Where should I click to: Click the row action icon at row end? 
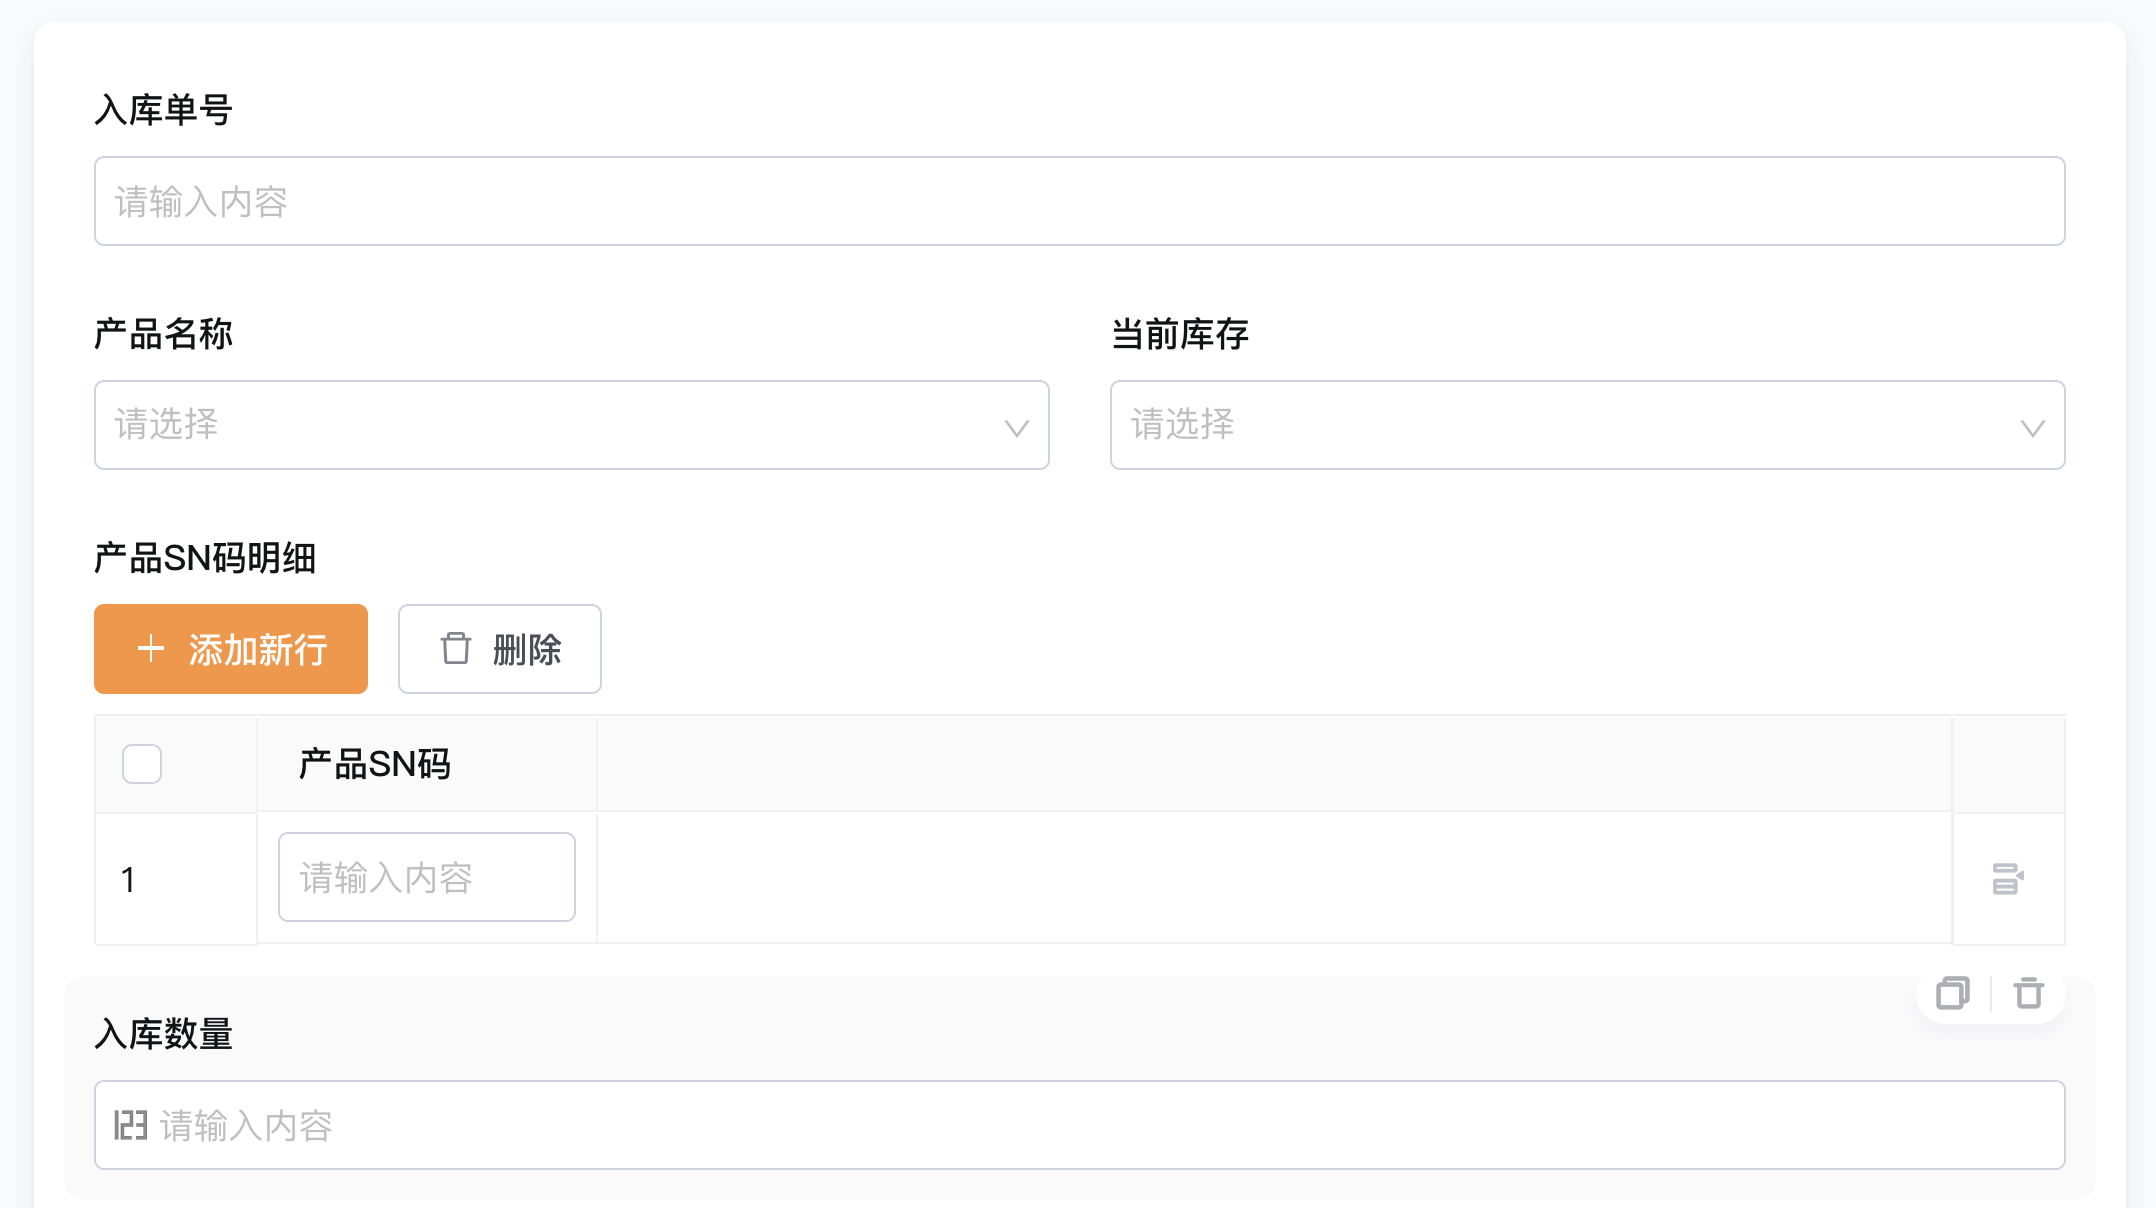tap(2007, 879)
